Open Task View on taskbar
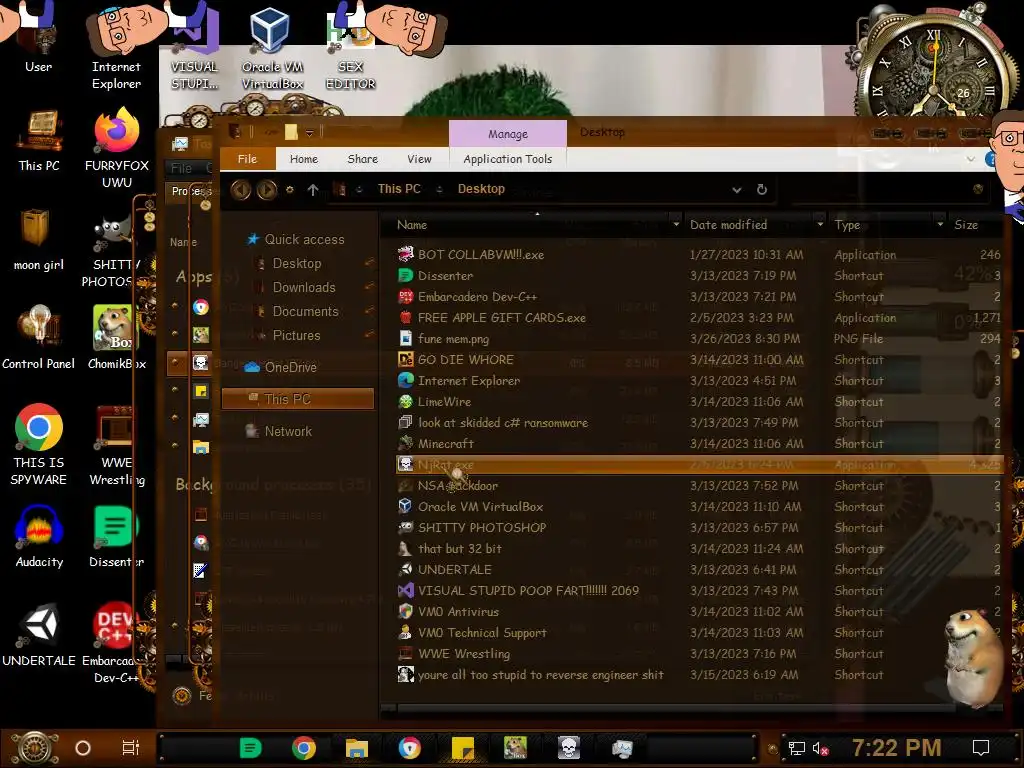 131,748
